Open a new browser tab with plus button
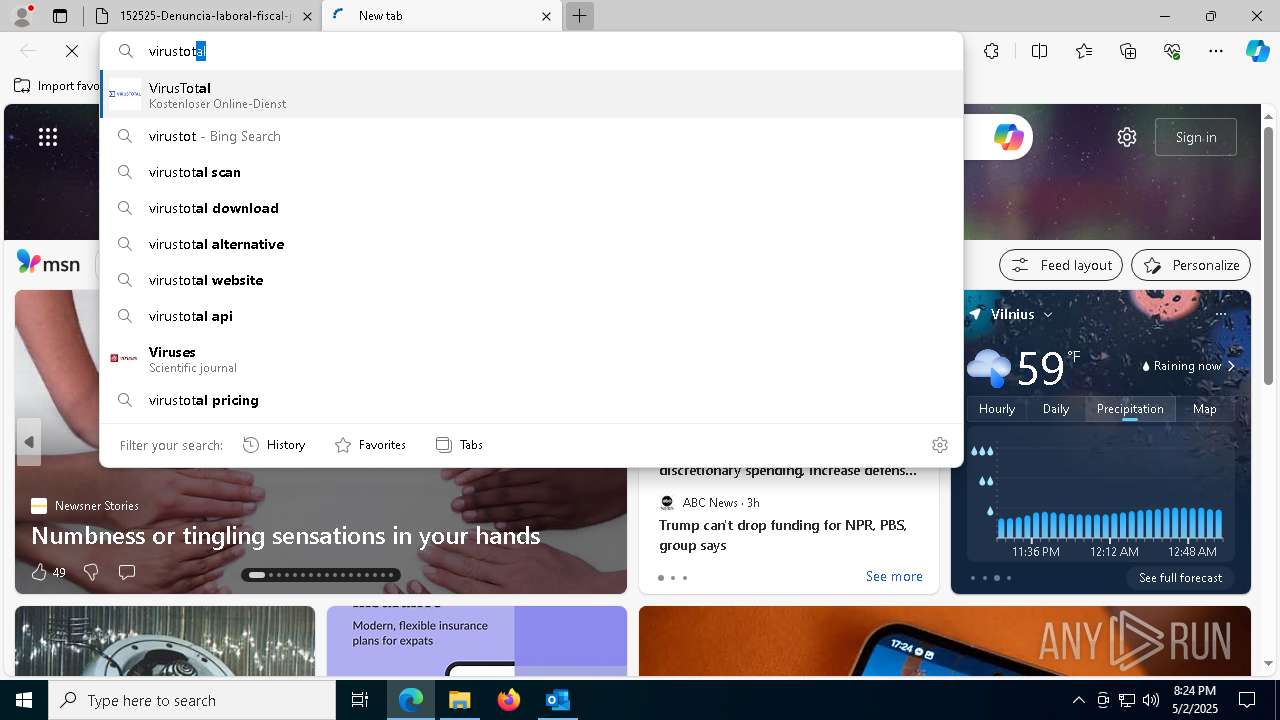Viewport: 1280px width, 720px height. 579,16
